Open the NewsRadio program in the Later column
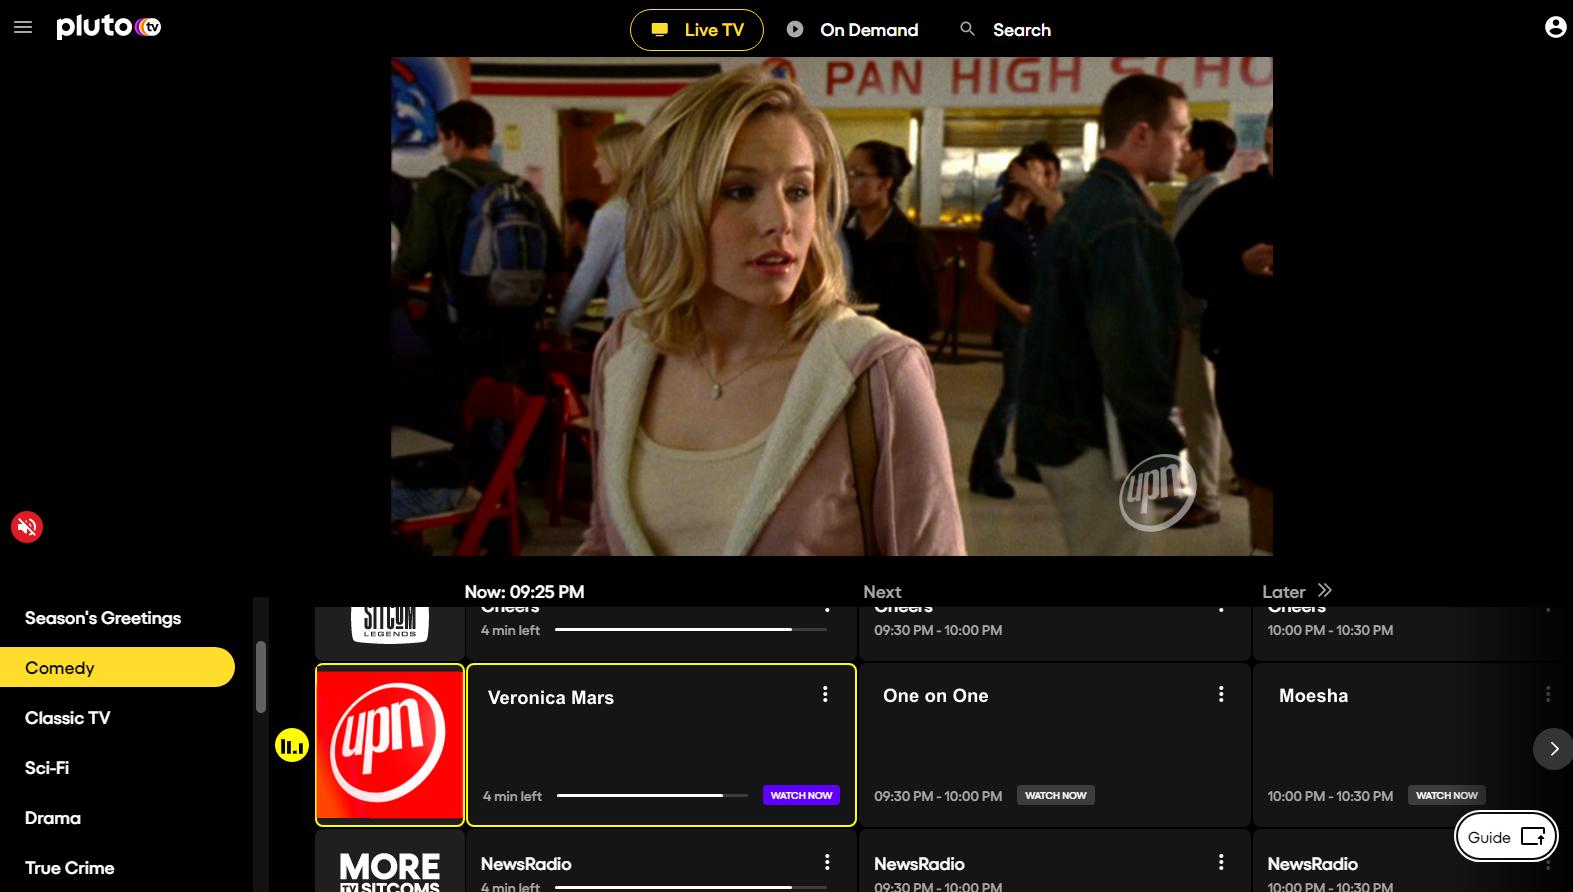This screenshot has height=892, width=1573. [x=1312, y=864]
